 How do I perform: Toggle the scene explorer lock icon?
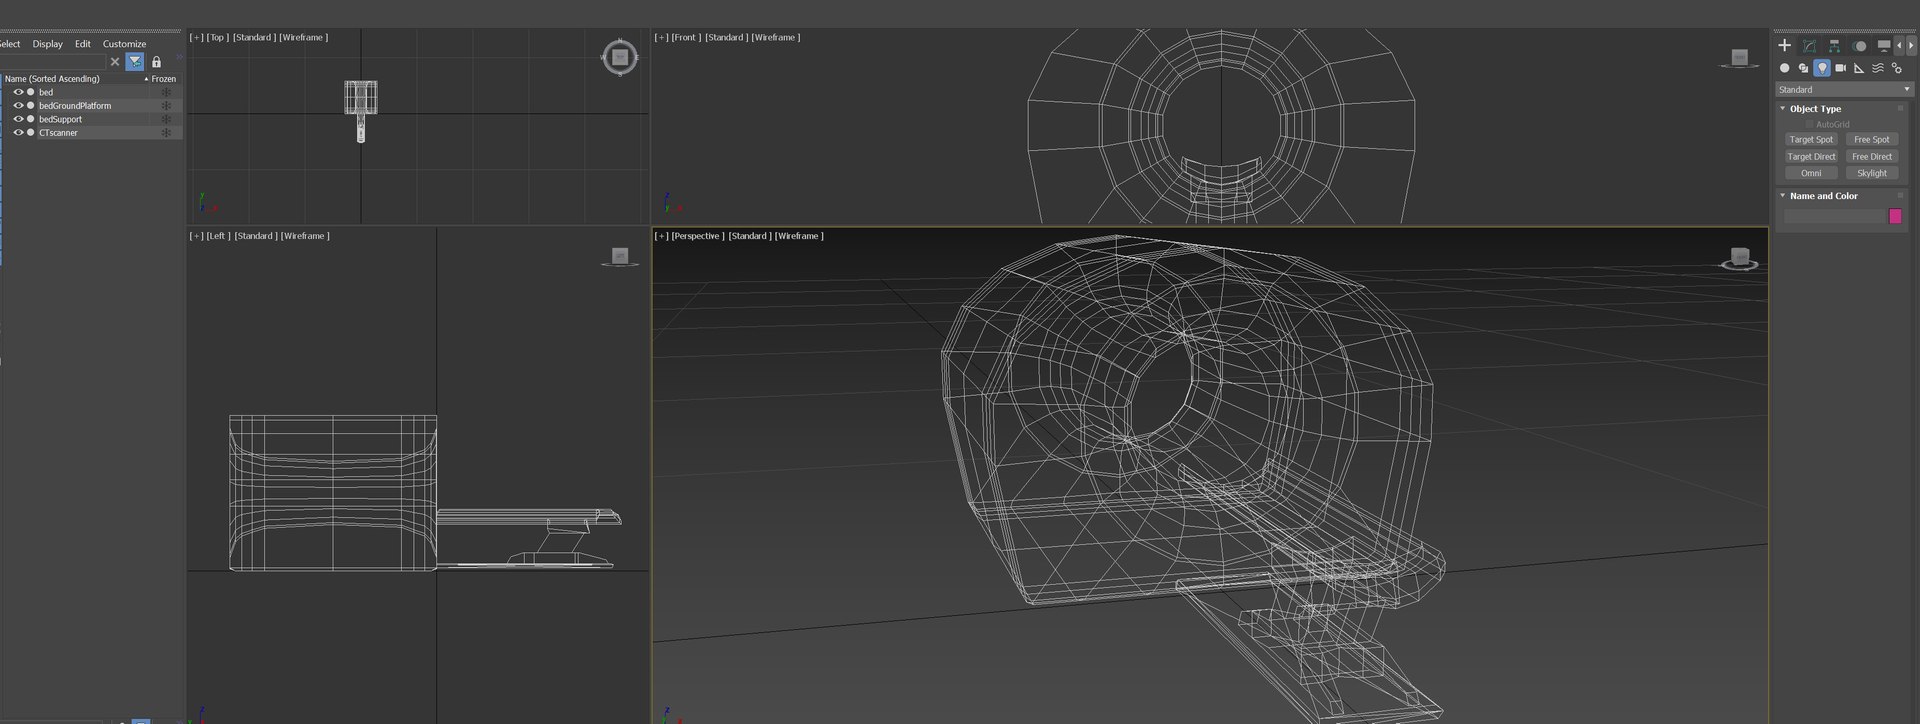pyautogui.click(x=156, y=62)
